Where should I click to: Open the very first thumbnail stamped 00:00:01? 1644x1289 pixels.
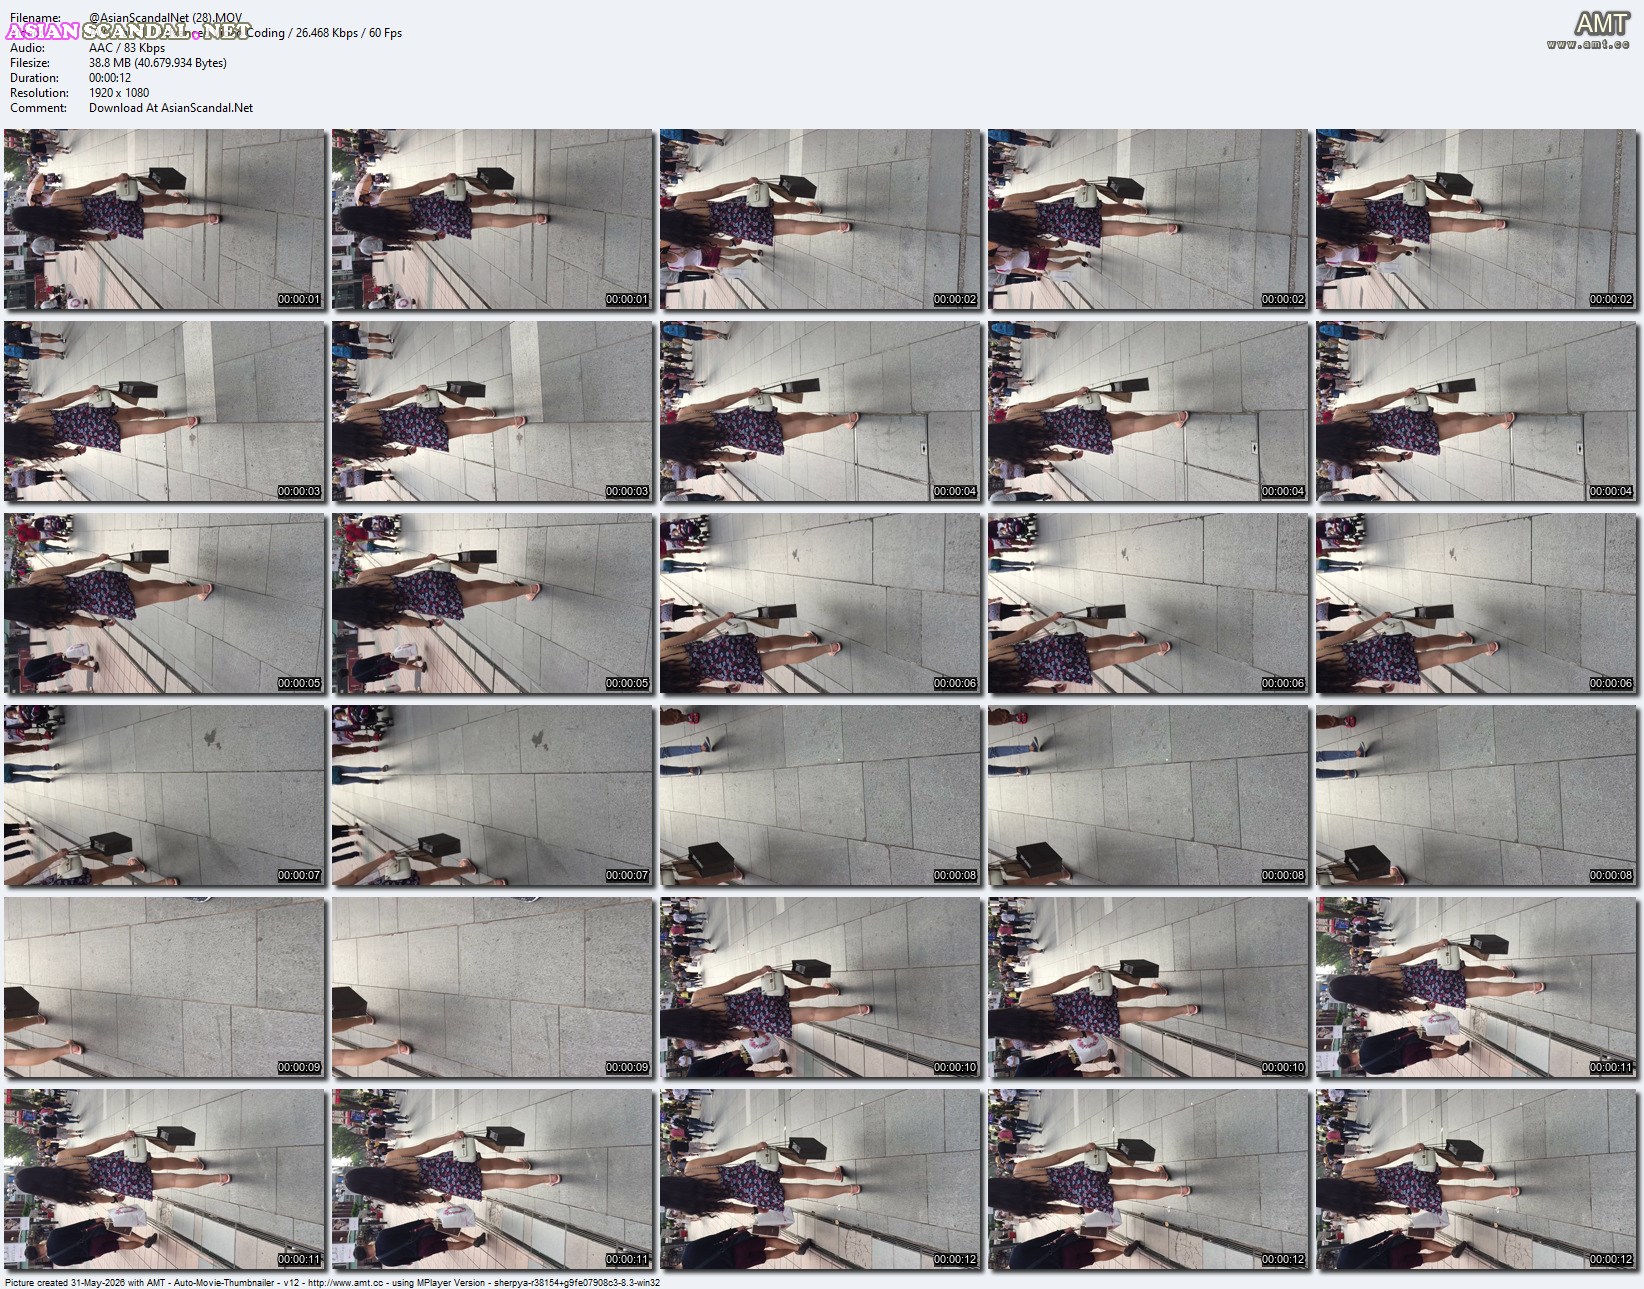165,219
